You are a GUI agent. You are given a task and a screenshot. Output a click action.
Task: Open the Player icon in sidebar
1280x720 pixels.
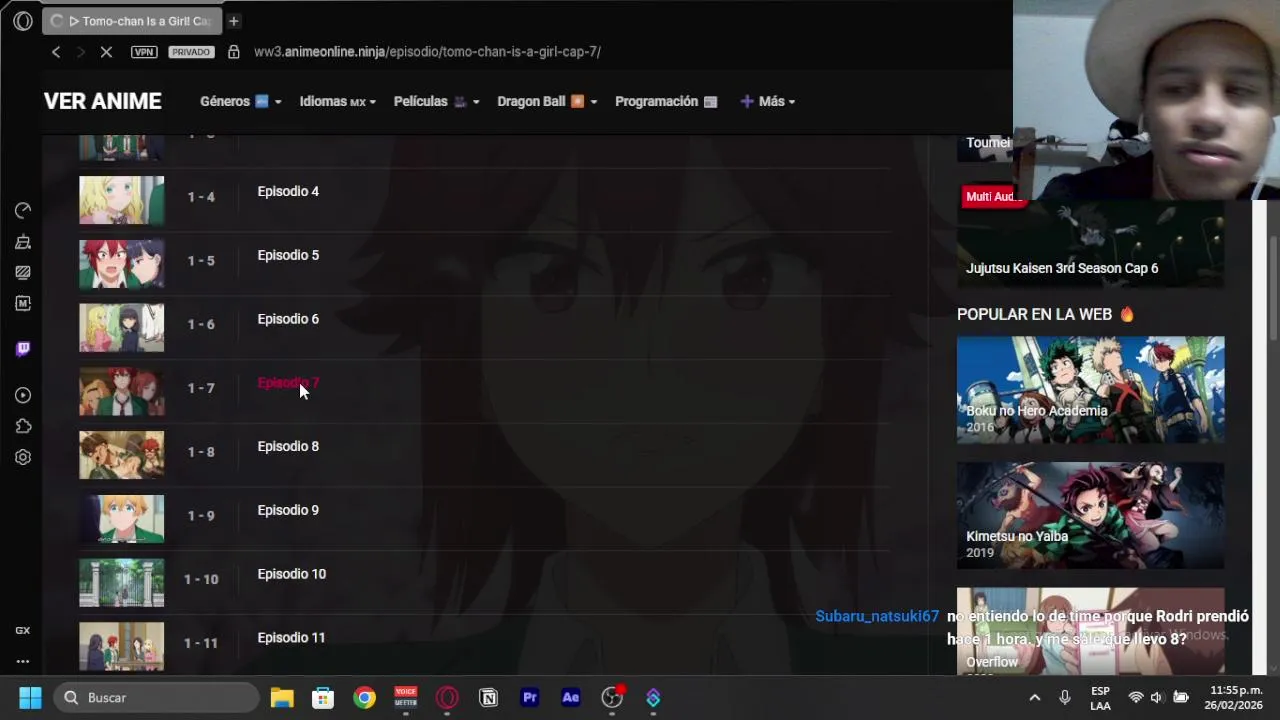(22, 395)
